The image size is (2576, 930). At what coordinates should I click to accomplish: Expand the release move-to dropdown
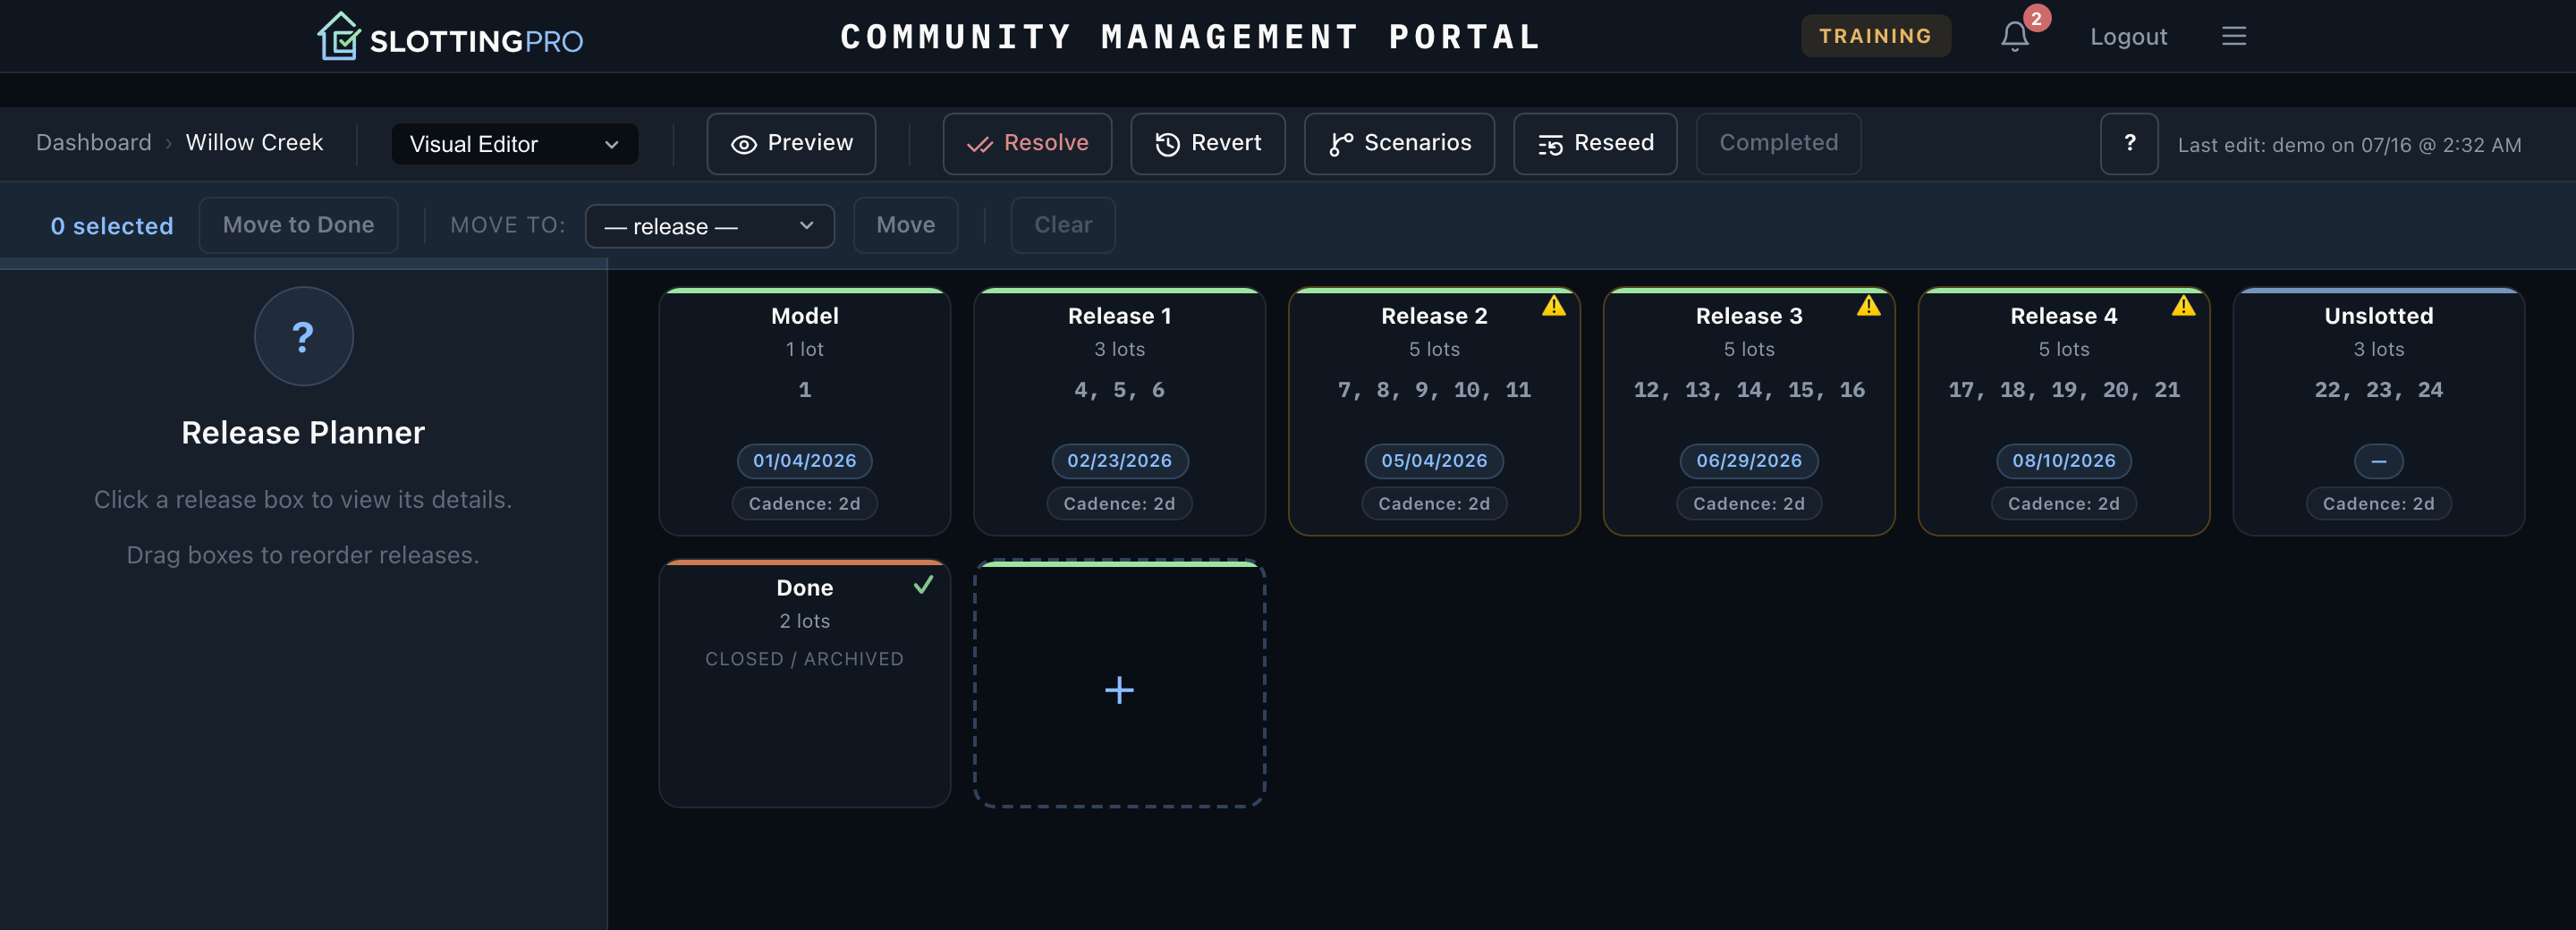click(709, 226)
